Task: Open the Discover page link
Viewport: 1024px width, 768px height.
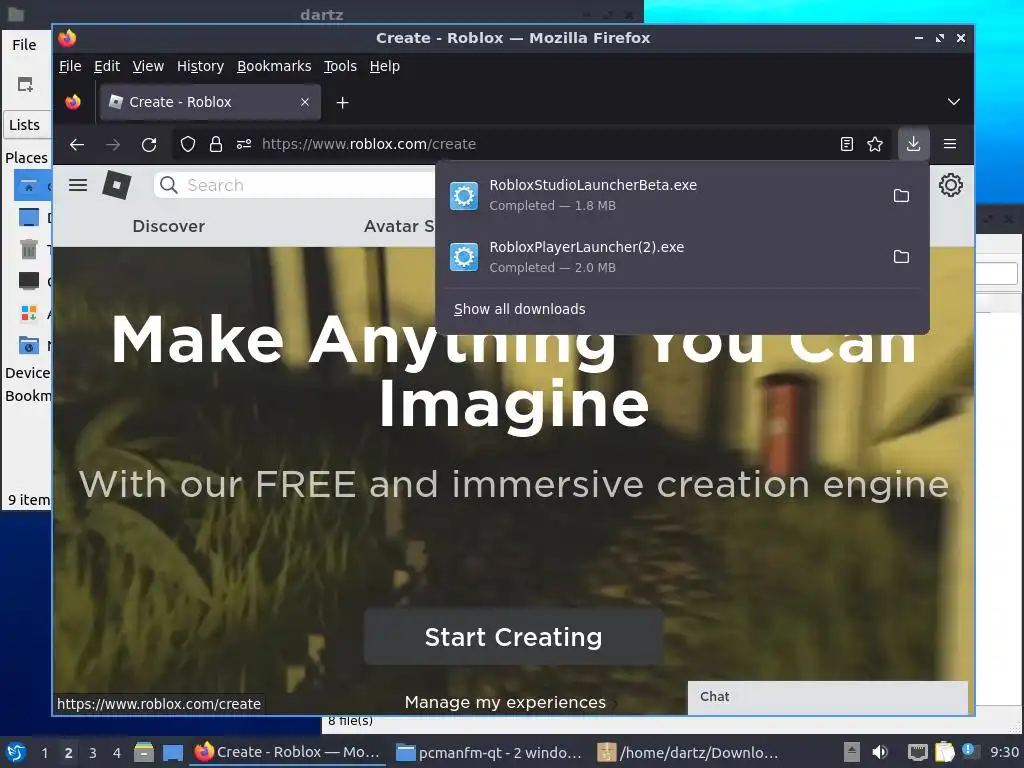Action: coord(168,226)
